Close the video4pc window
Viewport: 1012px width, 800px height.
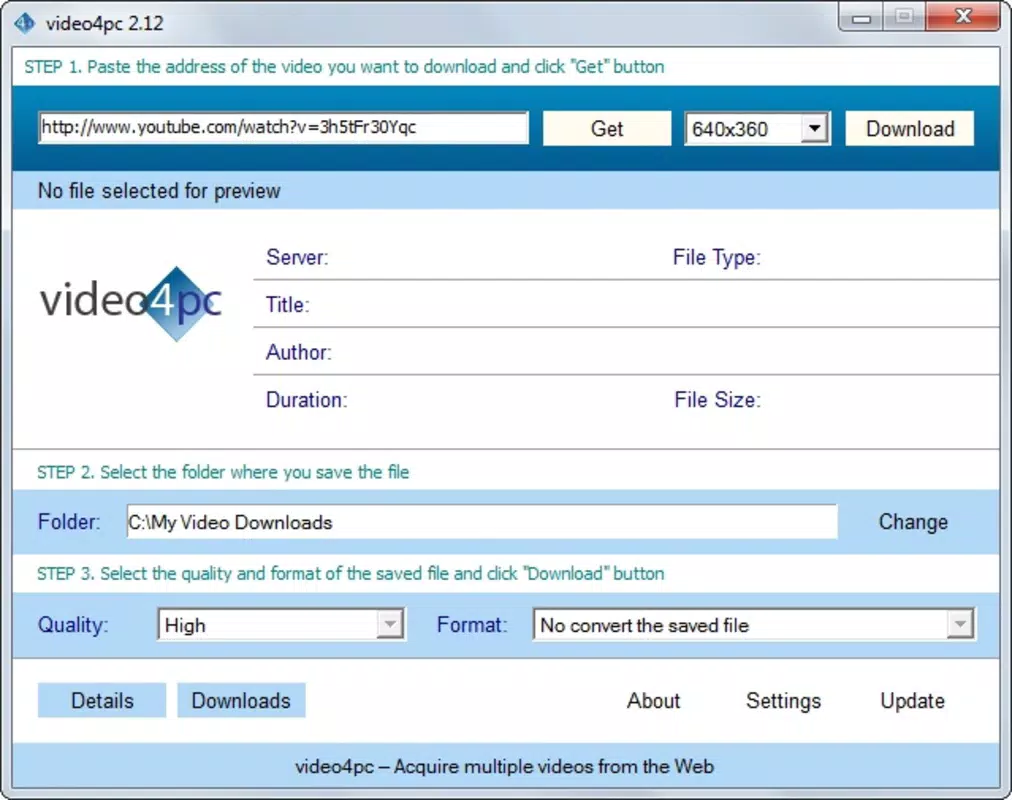click(x=963, y=17)
